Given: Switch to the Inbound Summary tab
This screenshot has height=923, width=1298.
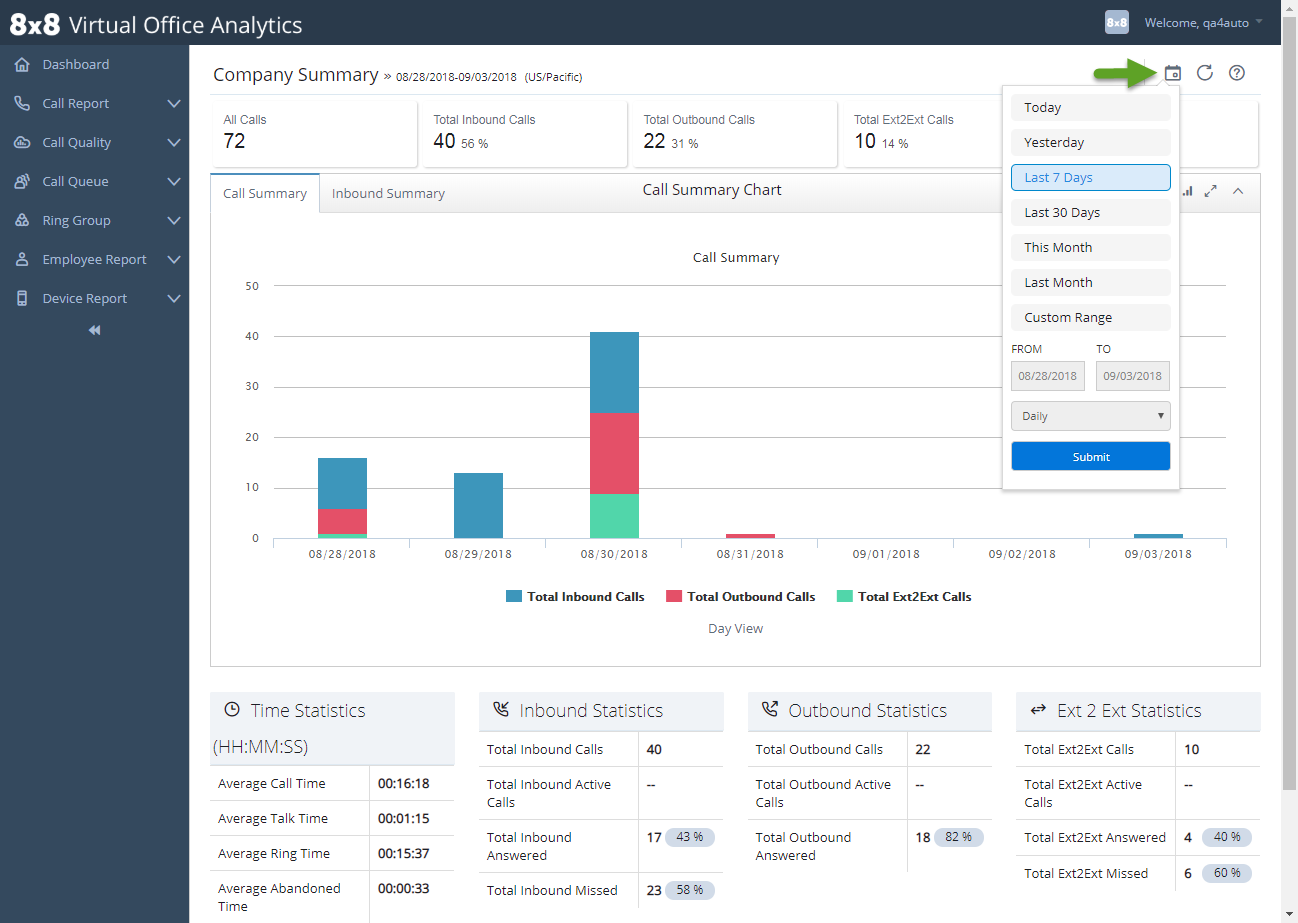Looking at the screenshot, I should pos(388,192).
